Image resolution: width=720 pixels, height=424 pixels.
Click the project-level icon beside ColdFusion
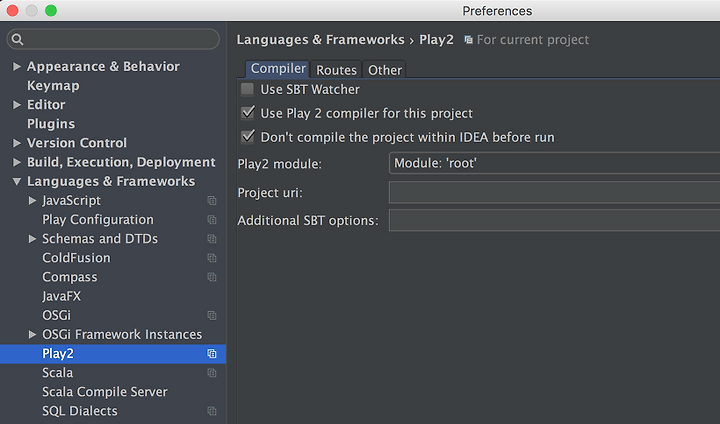[x=212, y=258]
